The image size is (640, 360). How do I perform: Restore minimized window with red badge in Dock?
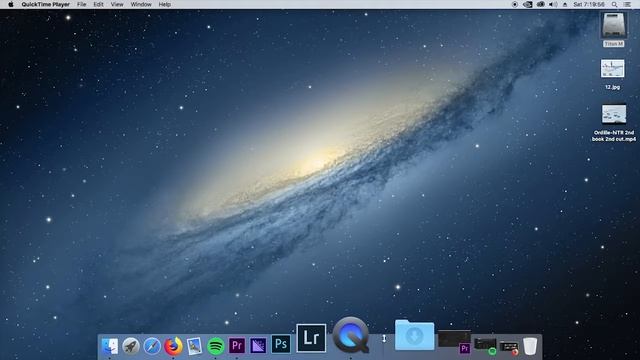pyautogui.click(x=508, y=347)
